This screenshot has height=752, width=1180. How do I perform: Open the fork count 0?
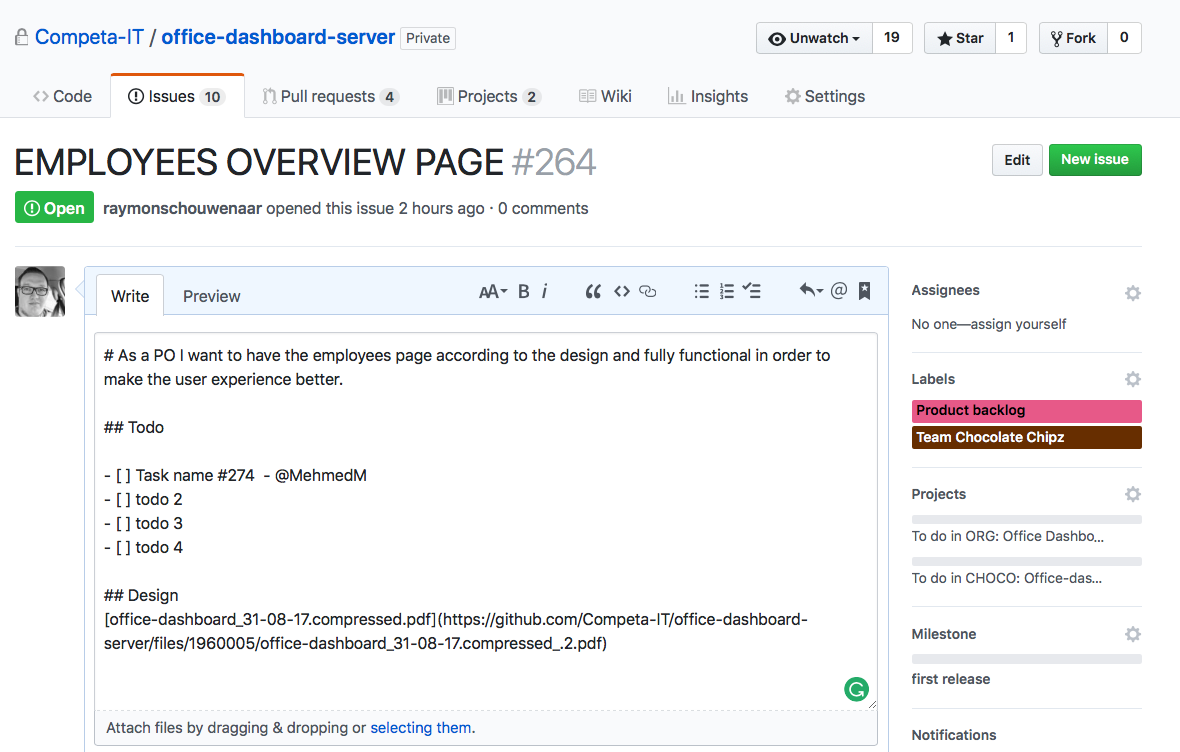[x=1124, y=38]
